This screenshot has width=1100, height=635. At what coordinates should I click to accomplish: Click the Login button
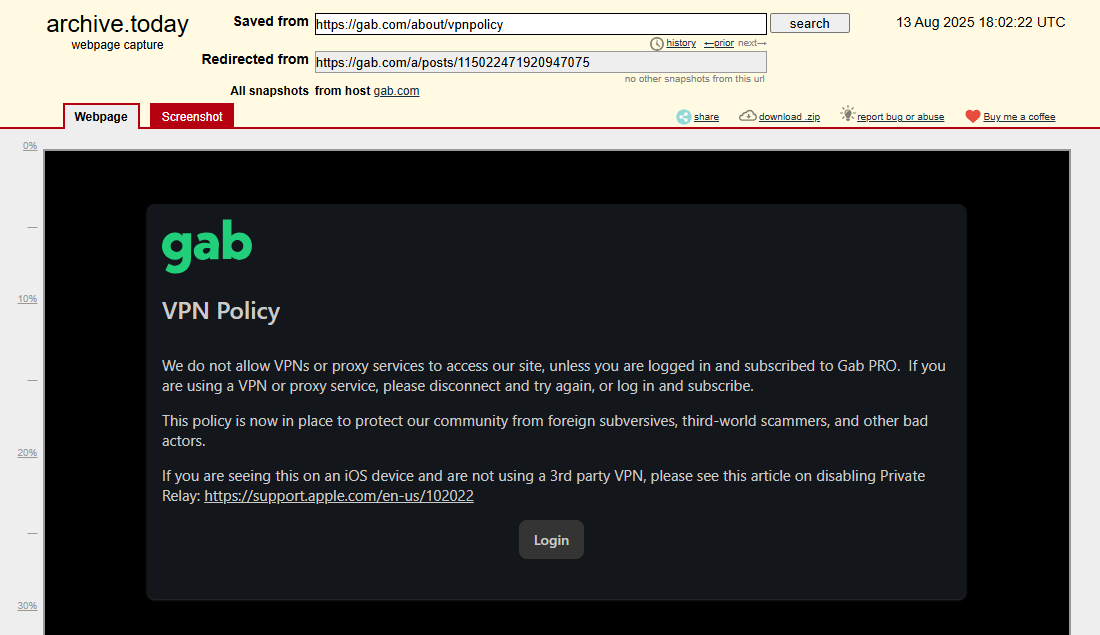click(551, 540)
